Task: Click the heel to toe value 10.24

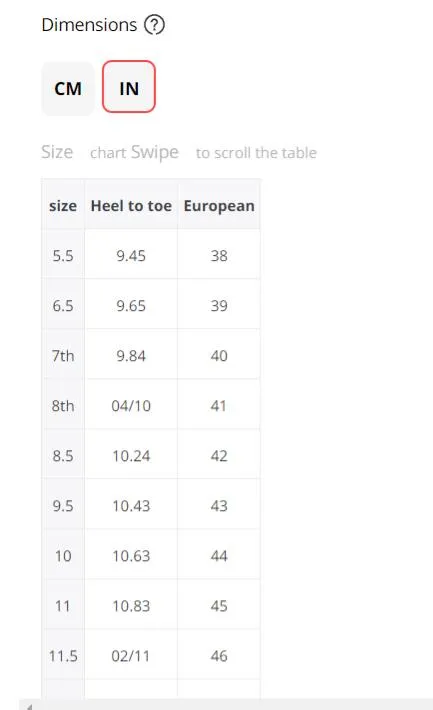Action: click(131, 456)
